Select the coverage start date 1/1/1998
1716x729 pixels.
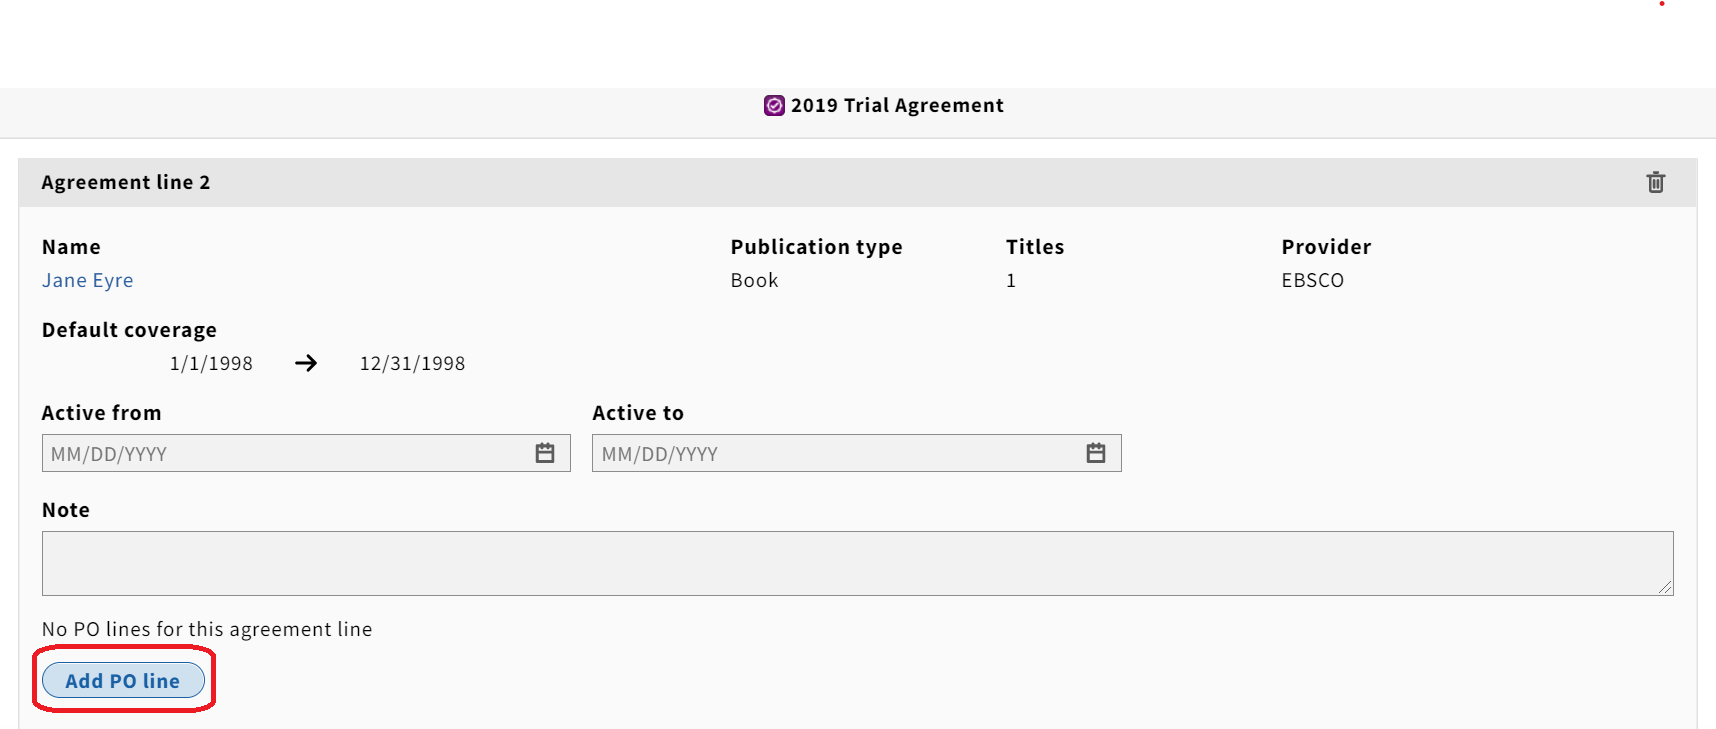click(x=211, y=364)
